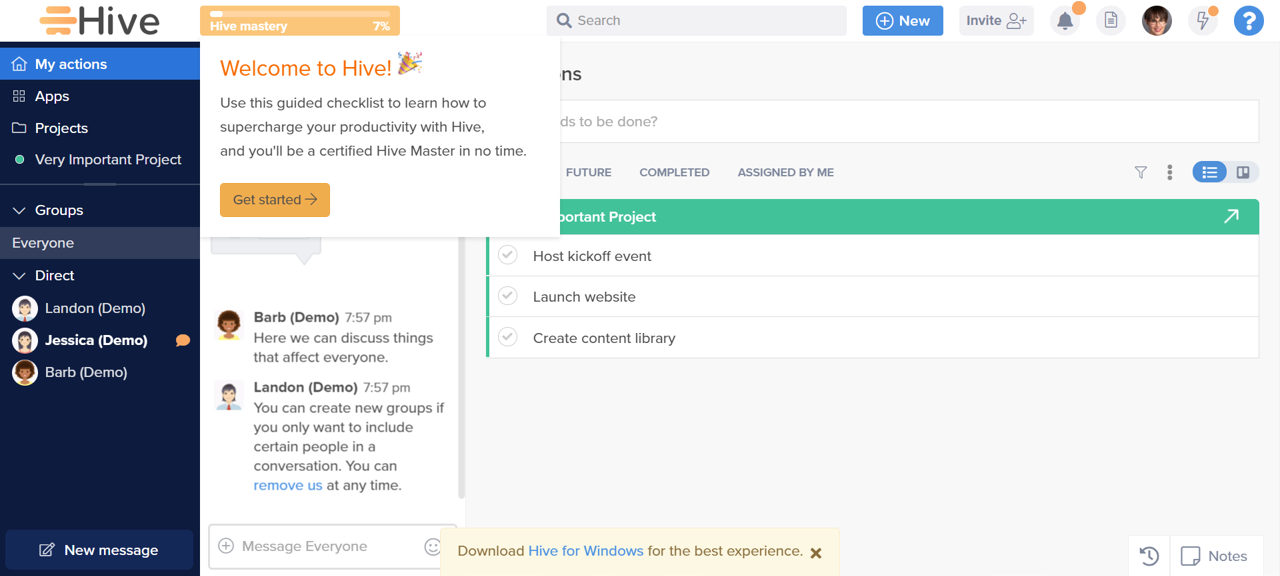Open the filter funnel for actions

click(x=1141, y=172)
